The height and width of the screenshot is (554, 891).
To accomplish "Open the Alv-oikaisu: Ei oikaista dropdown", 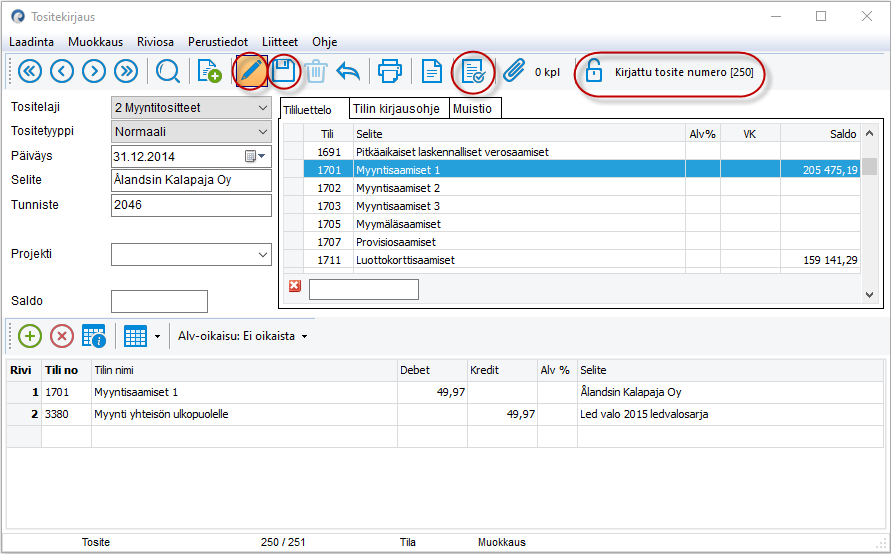I will tap(243, 336).
